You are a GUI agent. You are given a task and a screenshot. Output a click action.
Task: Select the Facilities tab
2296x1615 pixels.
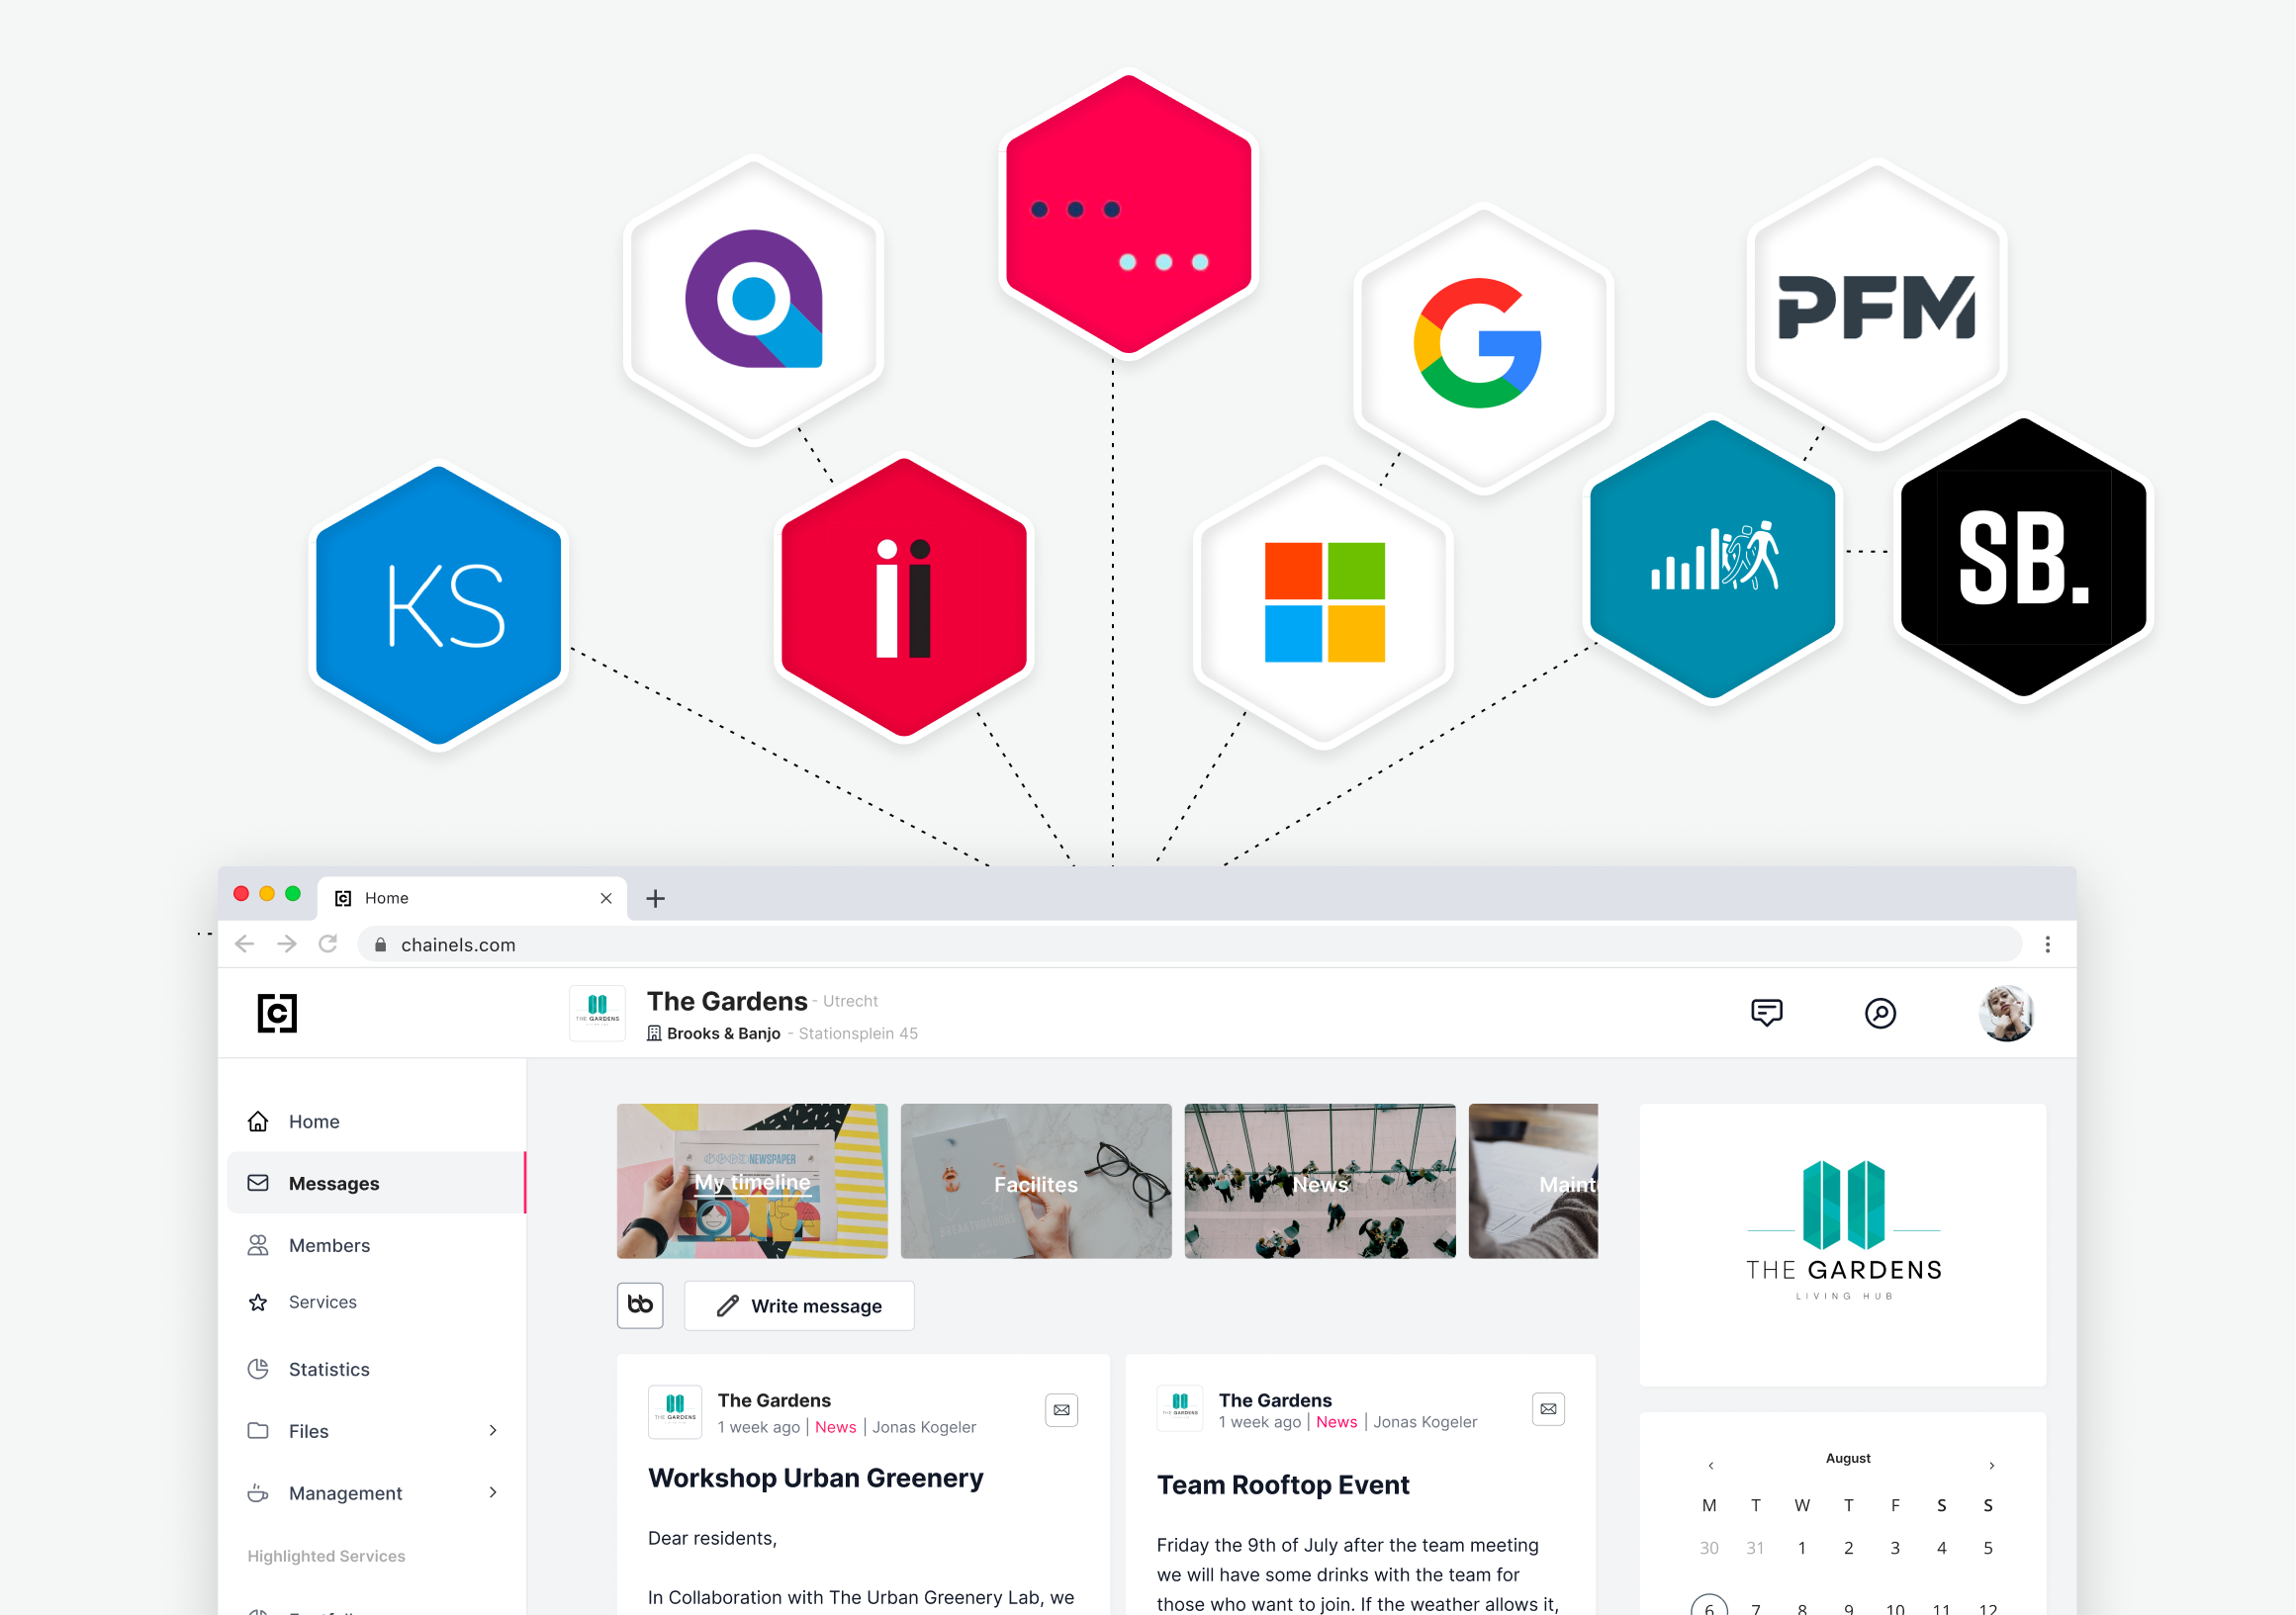click(1035, 1185)
